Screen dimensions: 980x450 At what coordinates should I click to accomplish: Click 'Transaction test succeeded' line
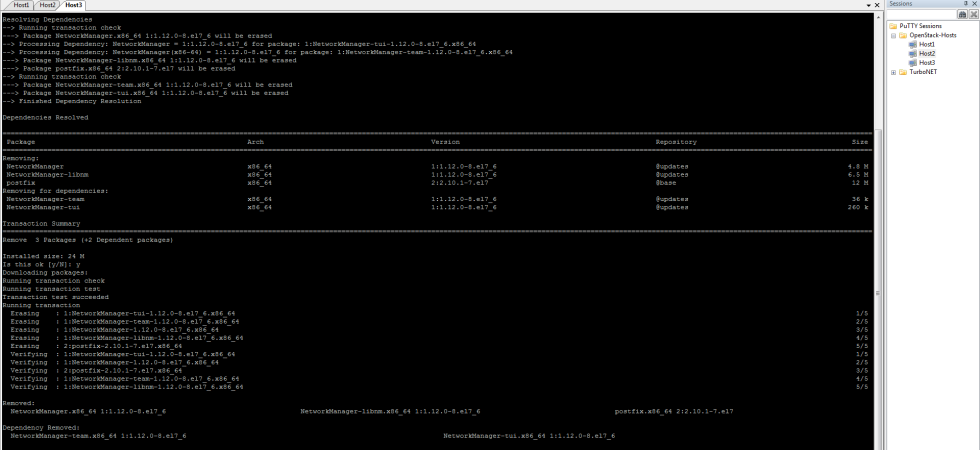click(x=56, y=298)
